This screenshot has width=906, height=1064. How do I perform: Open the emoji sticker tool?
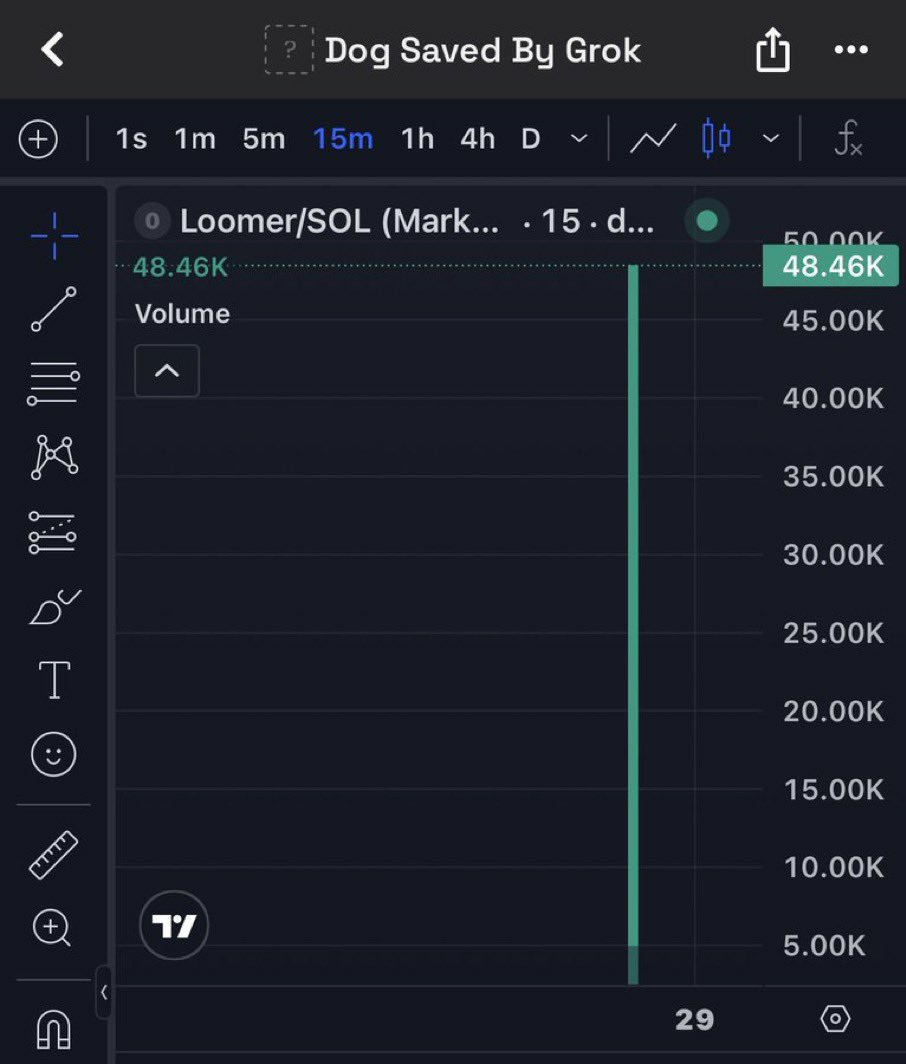point(54,754)
